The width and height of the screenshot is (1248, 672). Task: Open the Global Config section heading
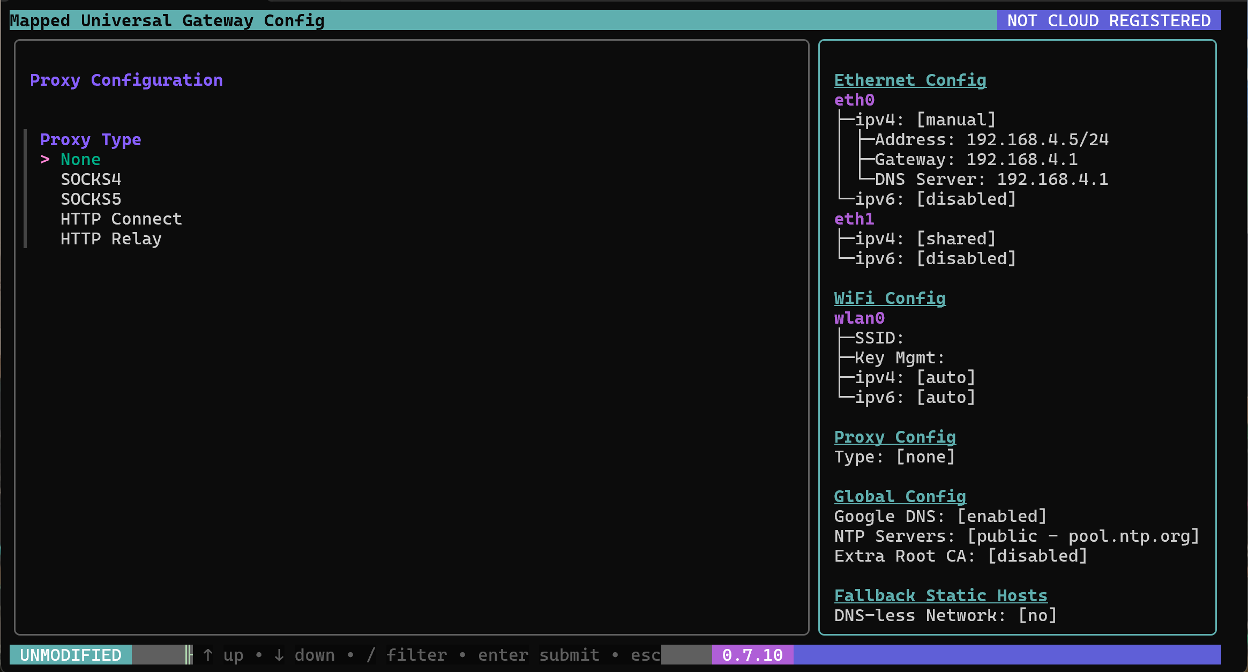pyautogui.click(x=900, y=496)
